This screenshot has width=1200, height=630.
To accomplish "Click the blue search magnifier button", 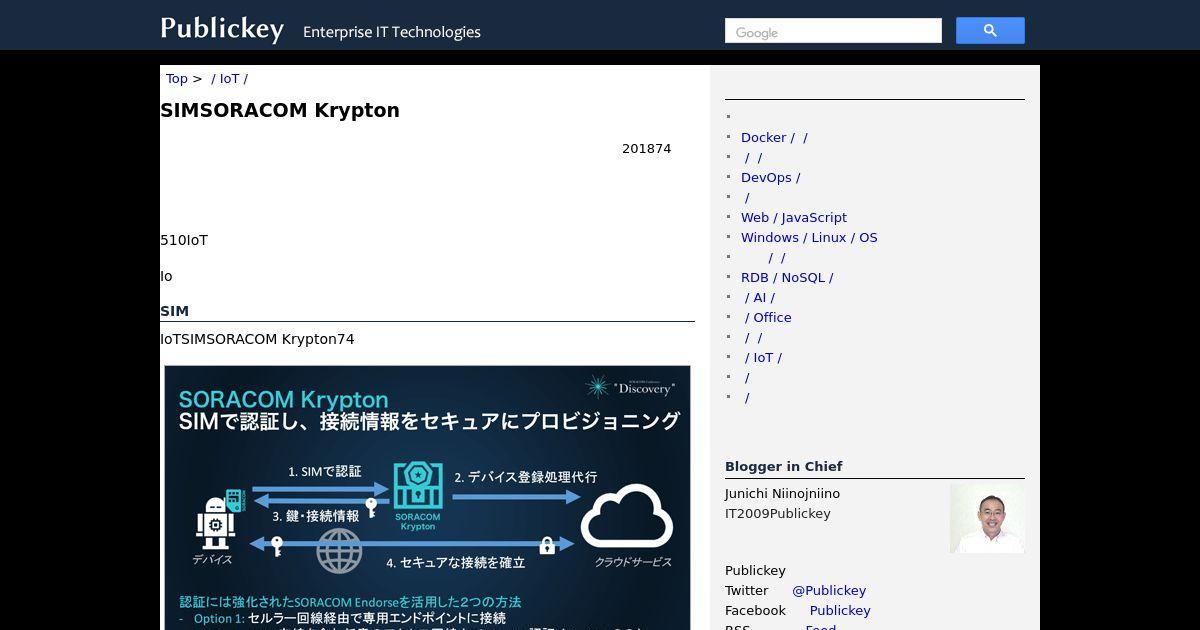I will [990, 31].
